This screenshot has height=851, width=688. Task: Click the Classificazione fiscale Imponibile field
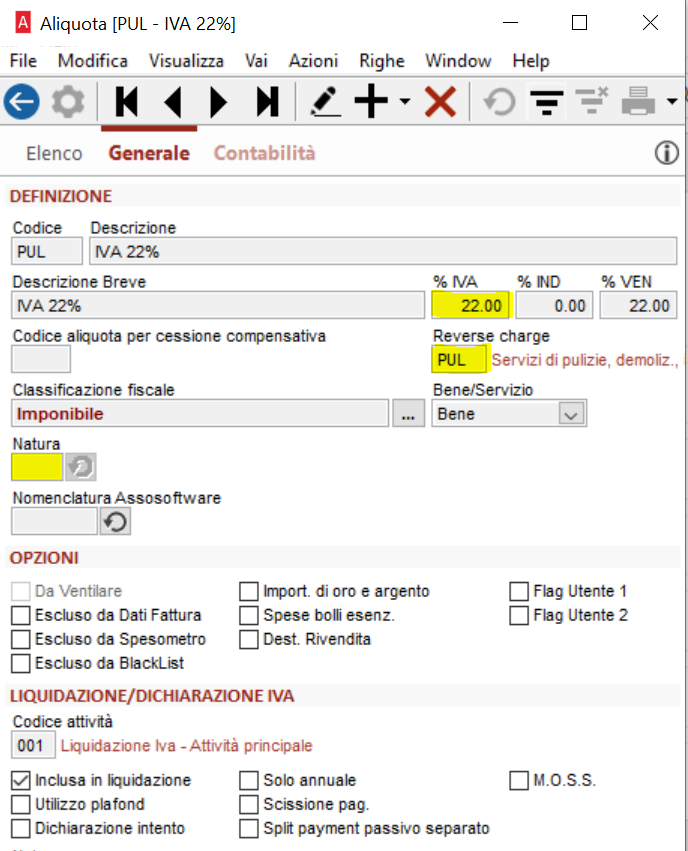[x=200, y=414]
